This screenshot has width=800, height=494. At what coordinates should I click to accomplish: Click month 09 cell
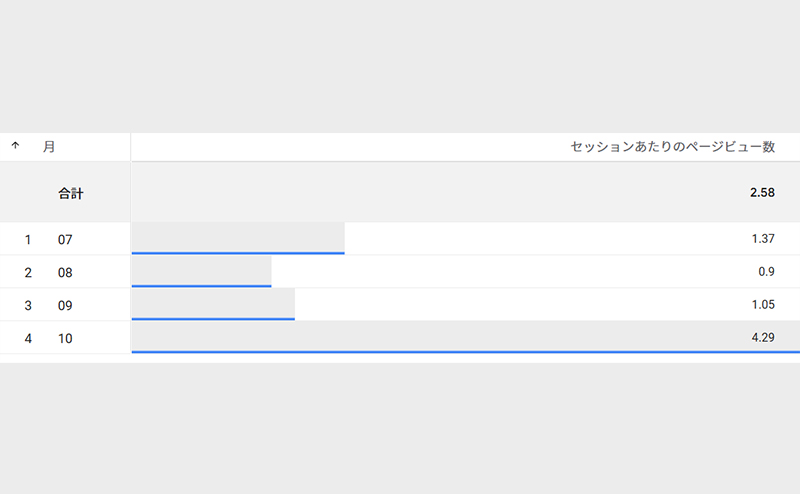(x=65, y=306)
